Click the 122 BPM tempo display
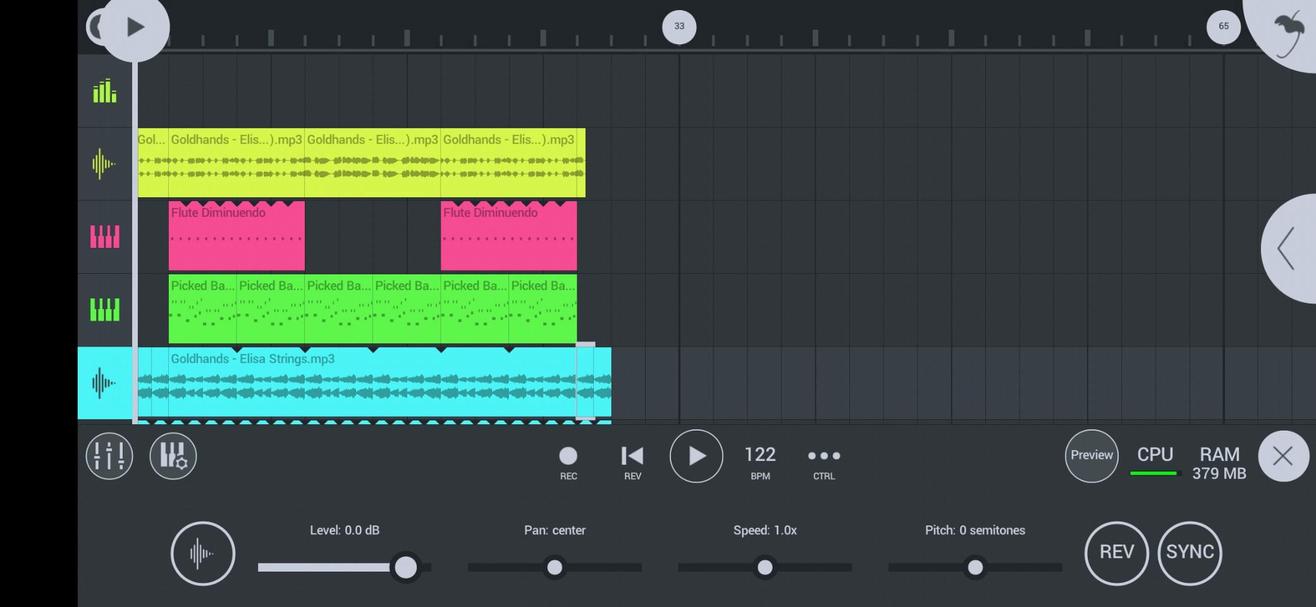The width and height of the screenshot is (1316, 607). [760, 454]
